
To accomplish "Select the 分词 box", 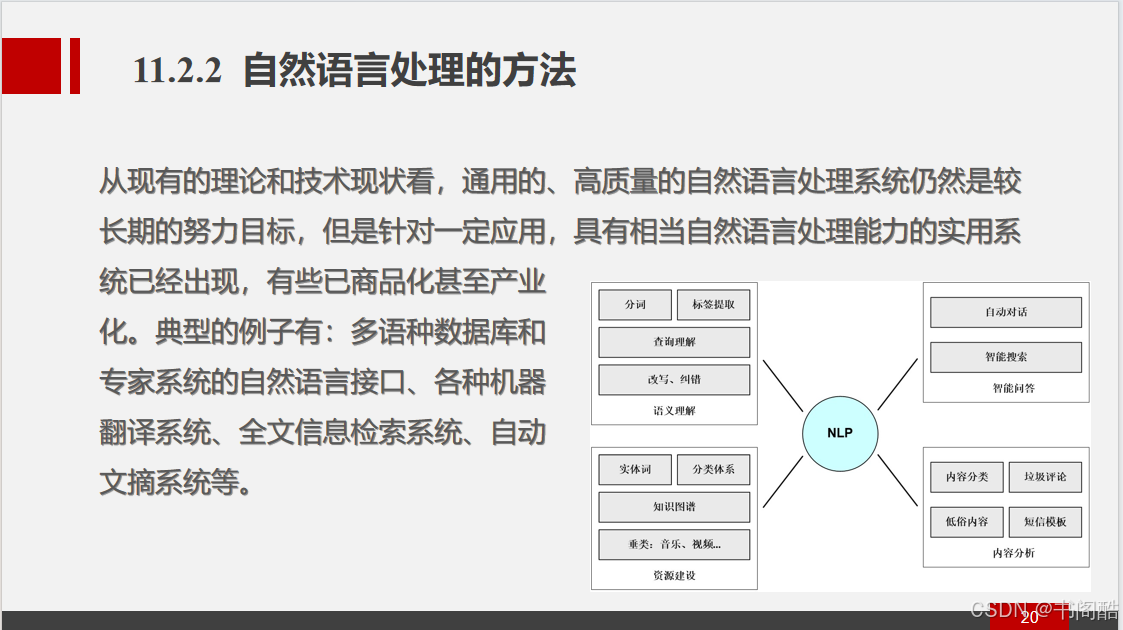I will point(635,304).
